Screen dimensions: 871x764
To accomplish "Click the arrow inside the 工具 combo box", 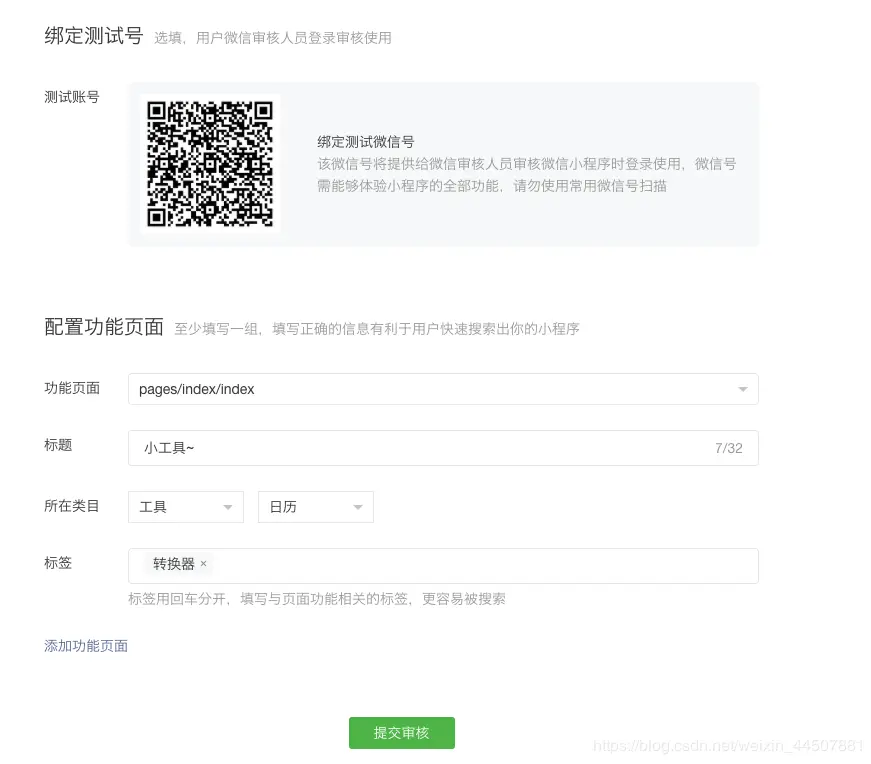I will [x=228, y=507].
